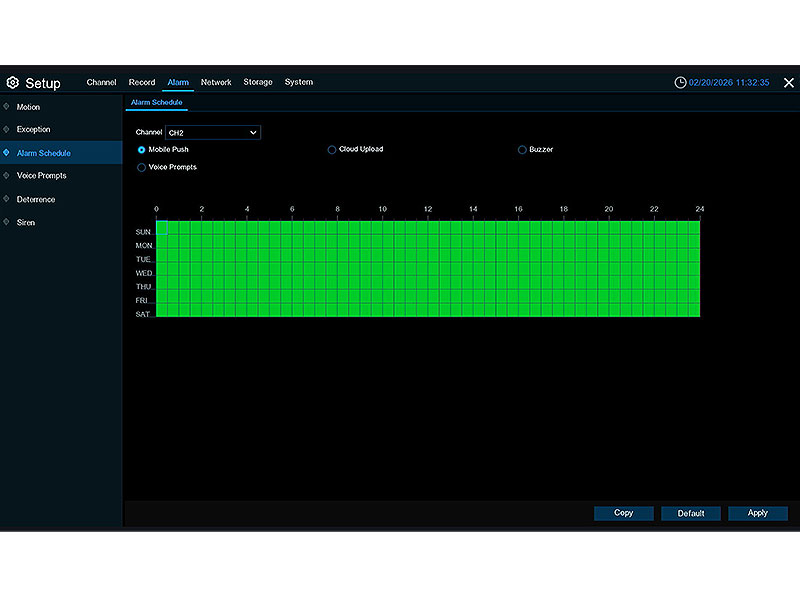Click the diamond icon next to Motion
Screen dimensions: 800x600
[7, 107]
